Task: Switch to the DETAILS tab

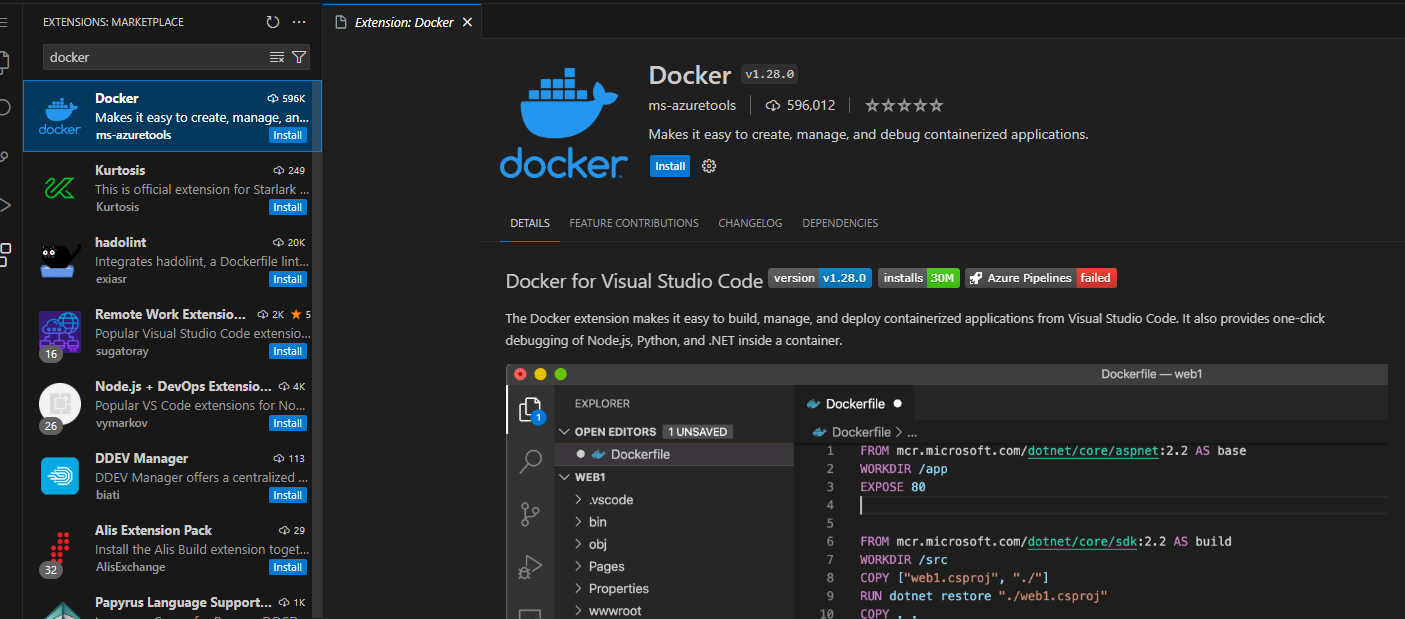Action: [x=530, y=223]
